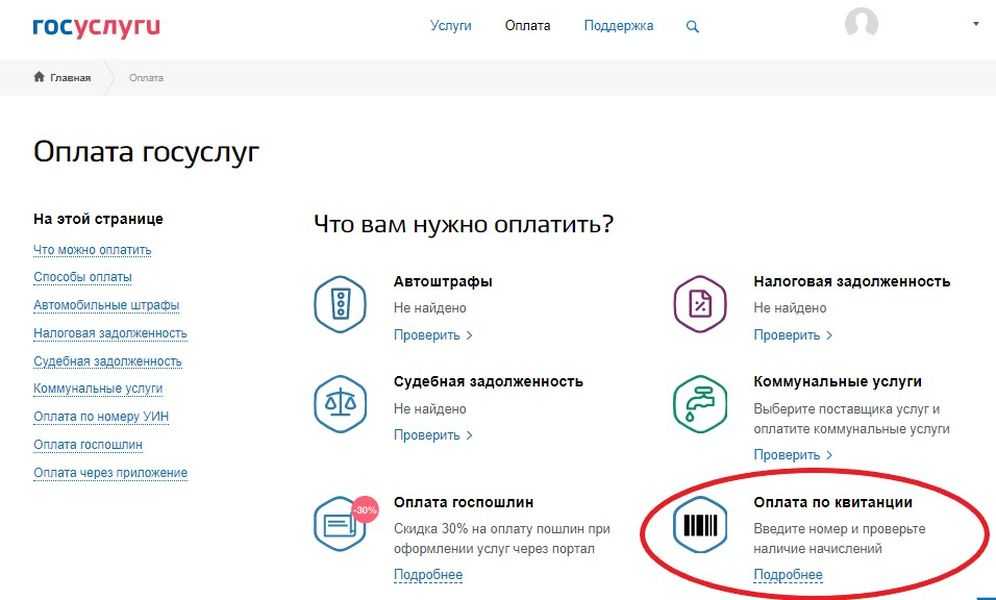996x600 pixels.
Task: Open search with the magnifier icon
Action: (x=692, y=27)
